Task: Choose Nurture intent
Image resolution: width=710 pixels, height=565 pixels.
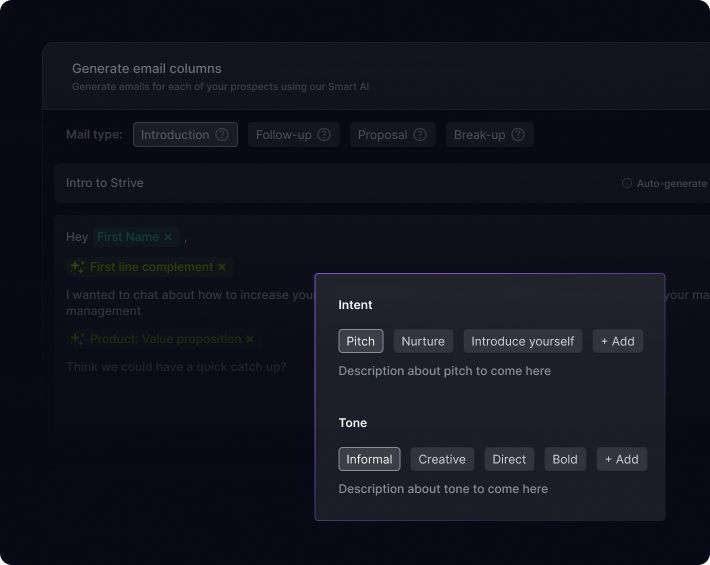Action: (423, 341)
